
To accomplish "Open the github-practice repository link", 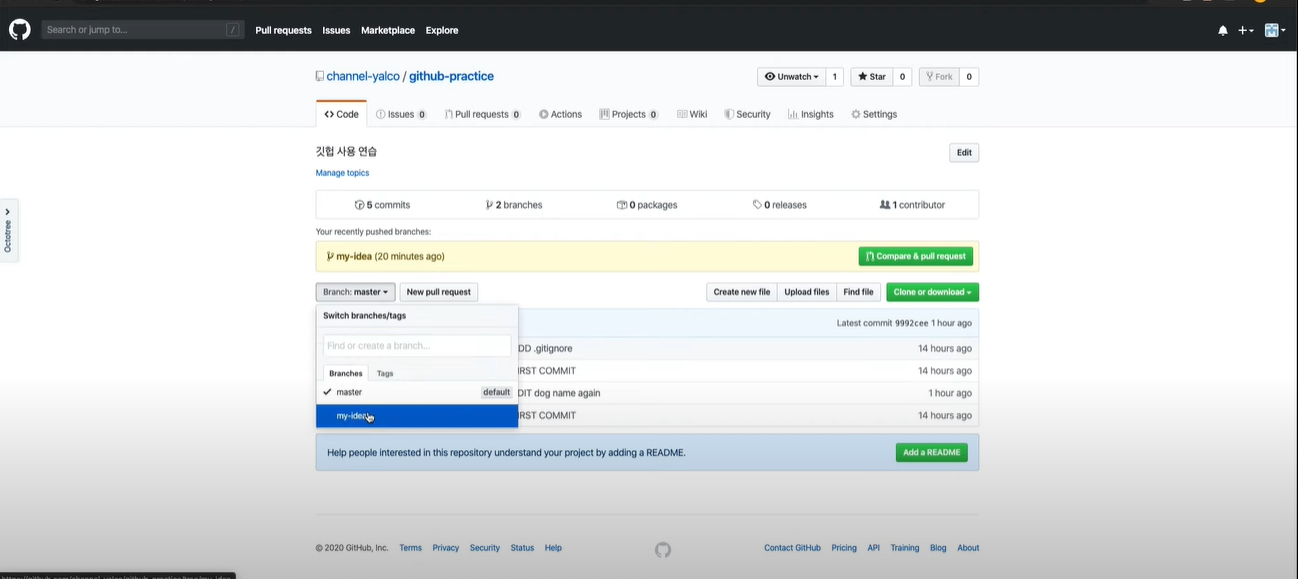I will [451, 76].
